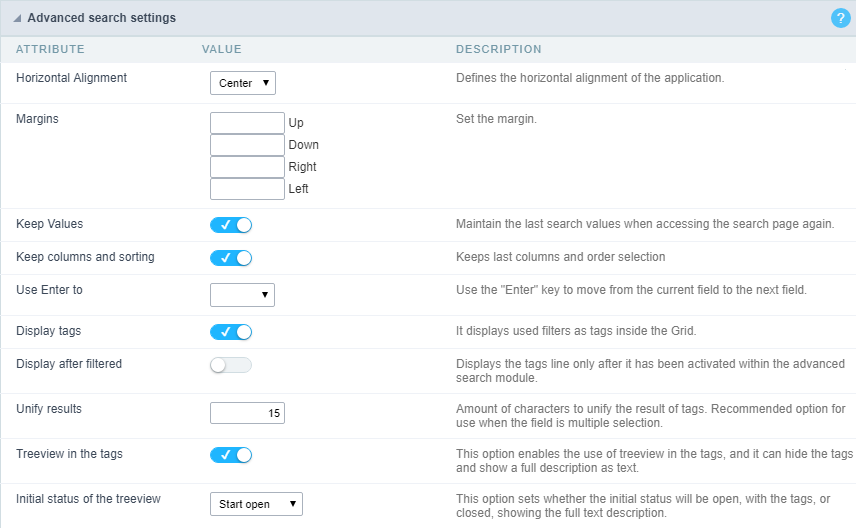Screen dimensions: 856x528
Task: Select the Left margin input box
Action: tap(247, 189)
